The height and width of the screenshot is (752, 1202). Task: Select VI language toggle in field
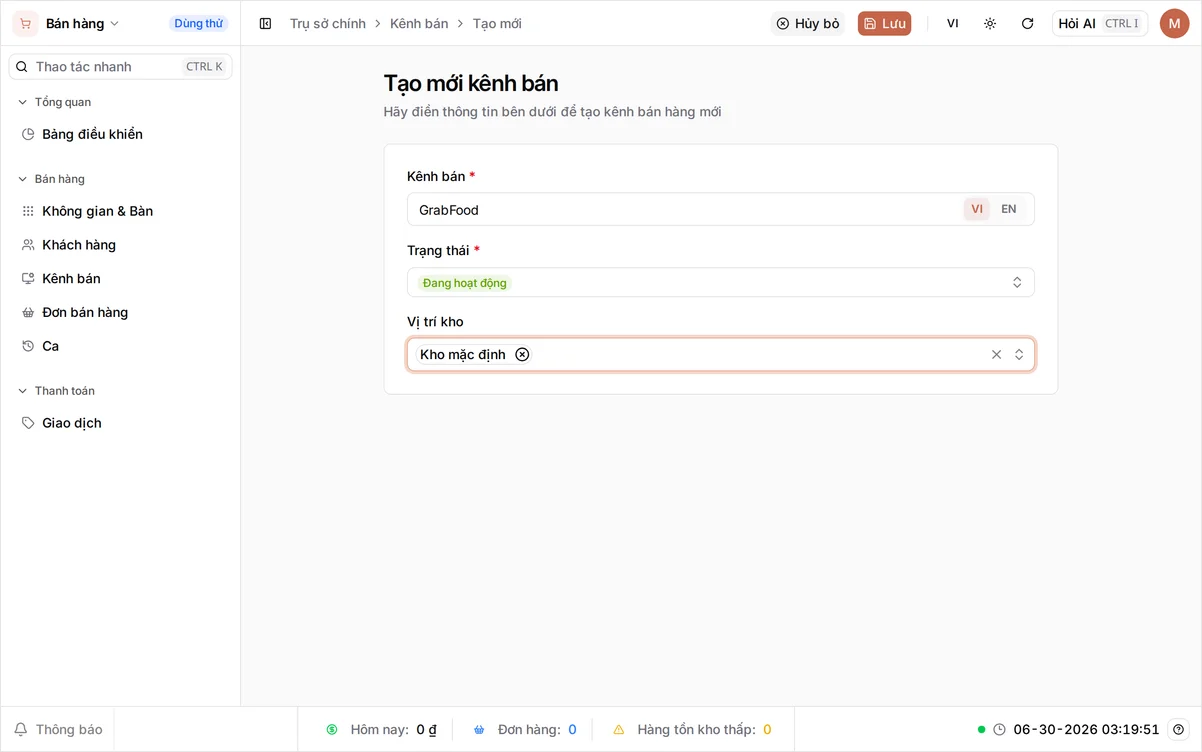tap(977, 209)
